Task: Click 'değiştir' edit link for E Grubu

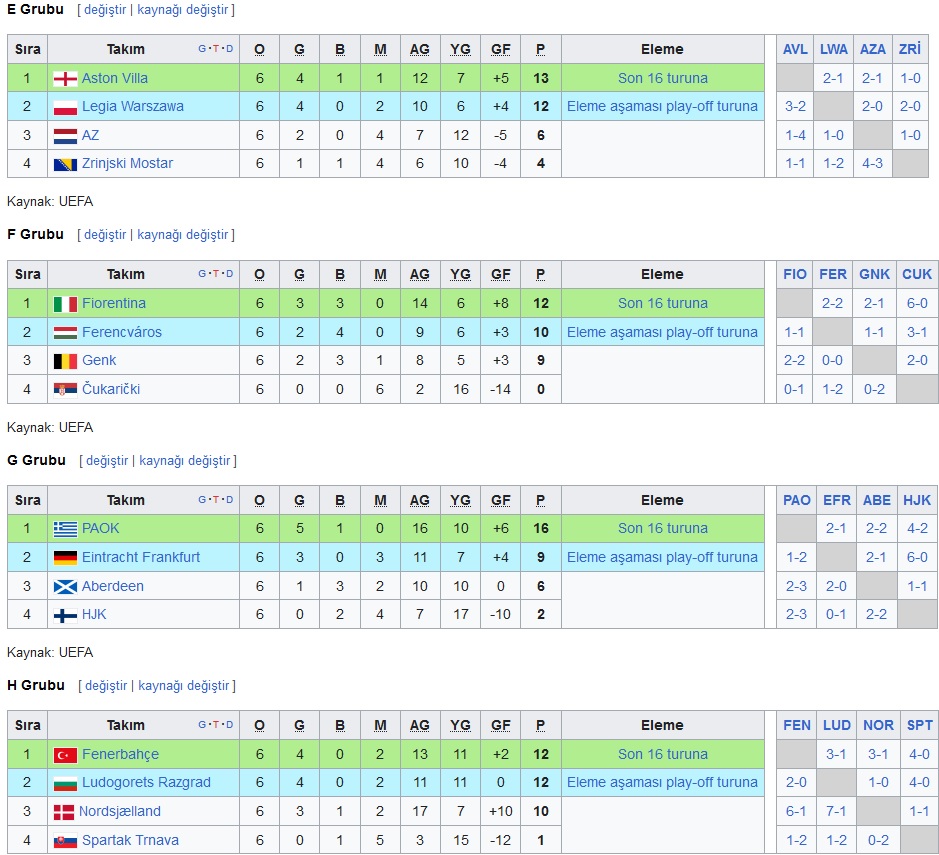Action: click(x=105, y=10)
